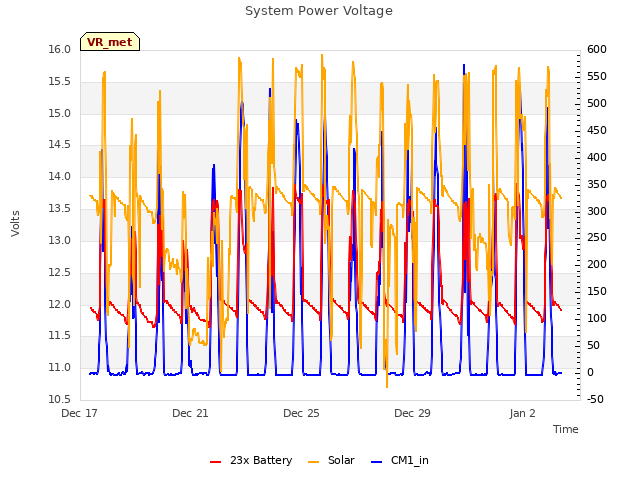Screen dimensions: 640x480
Task: Click the Volts axis label
Action: coord(15,224)
